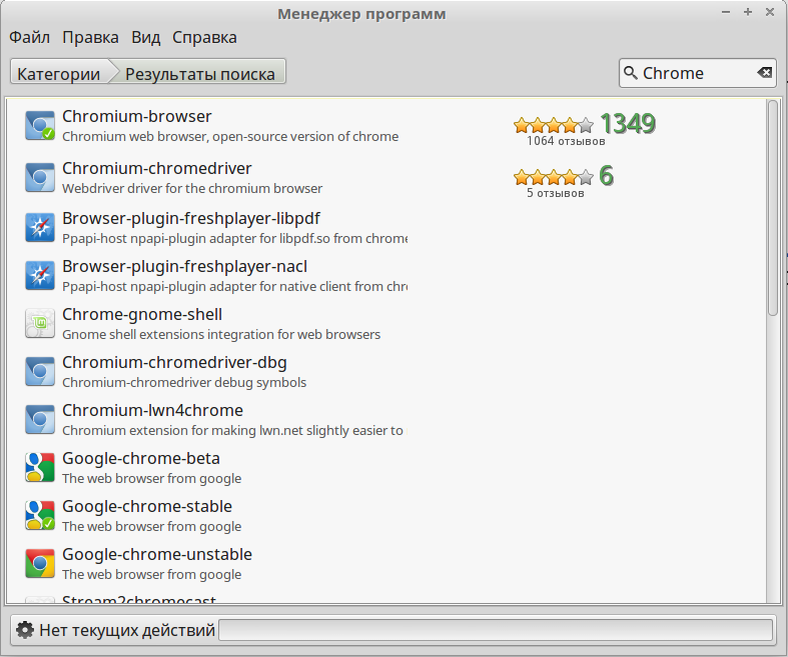Open the Chromium-chromedriver entry title
Viewport: 788px width, 657px height.
[x=157, y=168]
